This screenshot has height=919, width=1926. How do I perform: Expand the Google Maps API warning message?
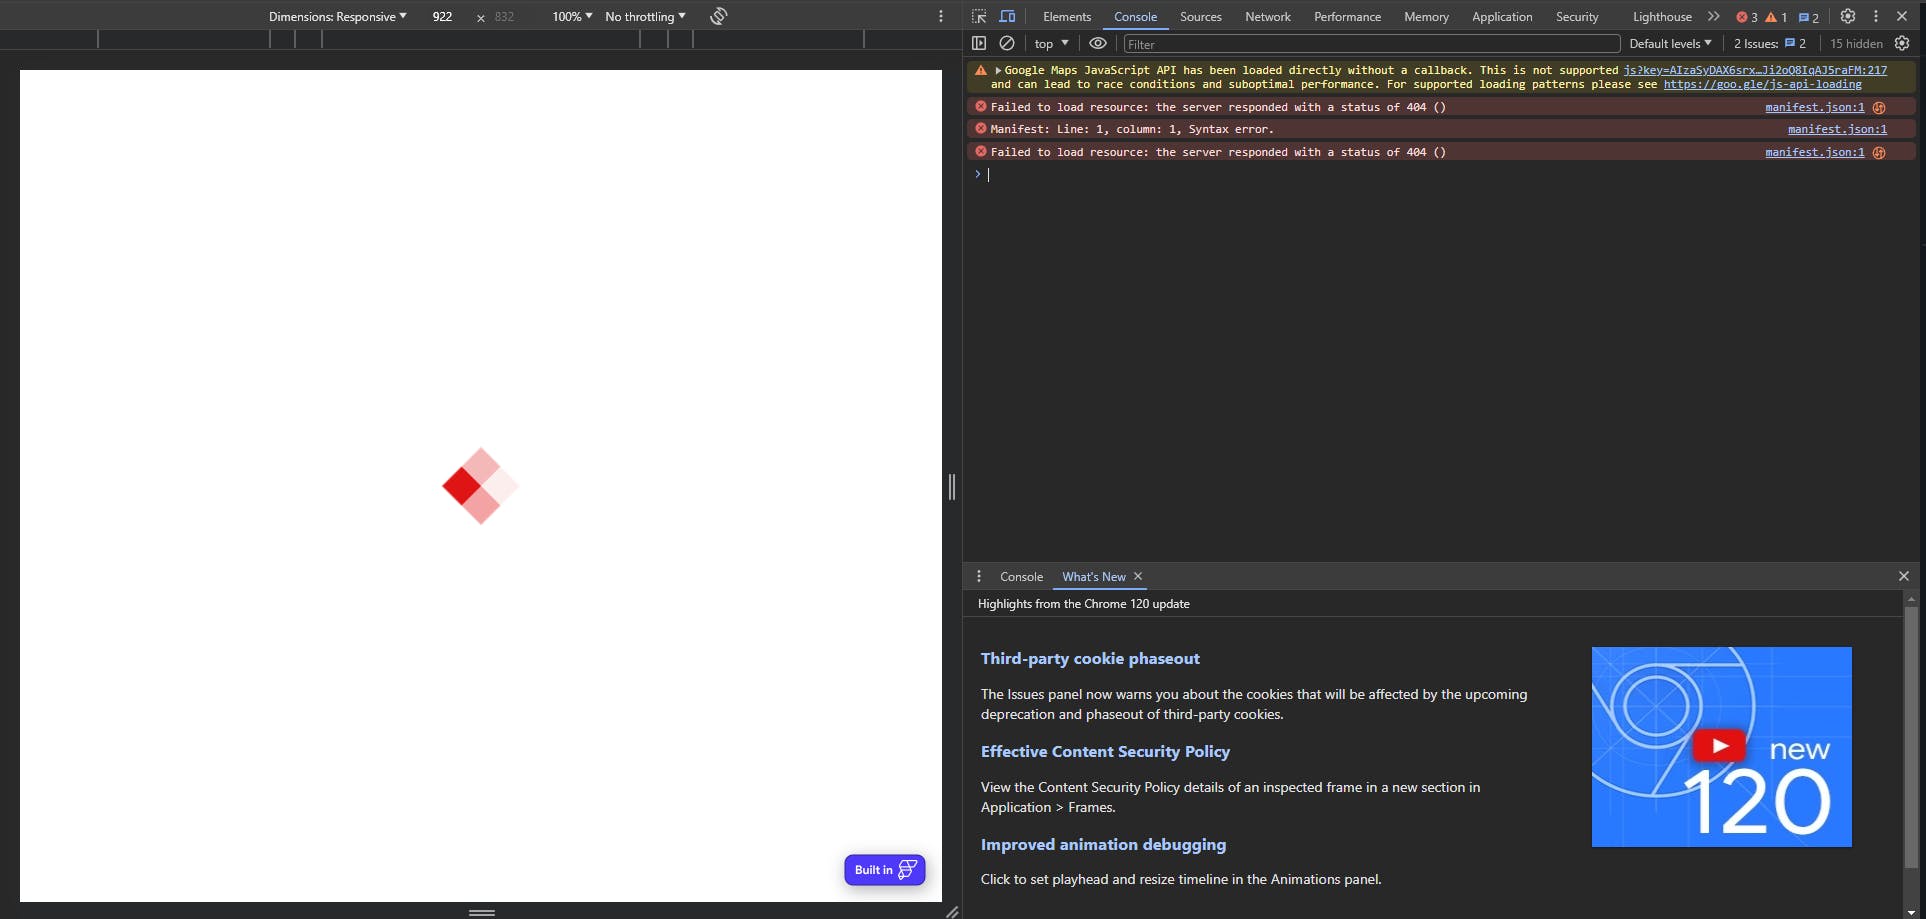[x=998, y=70]
